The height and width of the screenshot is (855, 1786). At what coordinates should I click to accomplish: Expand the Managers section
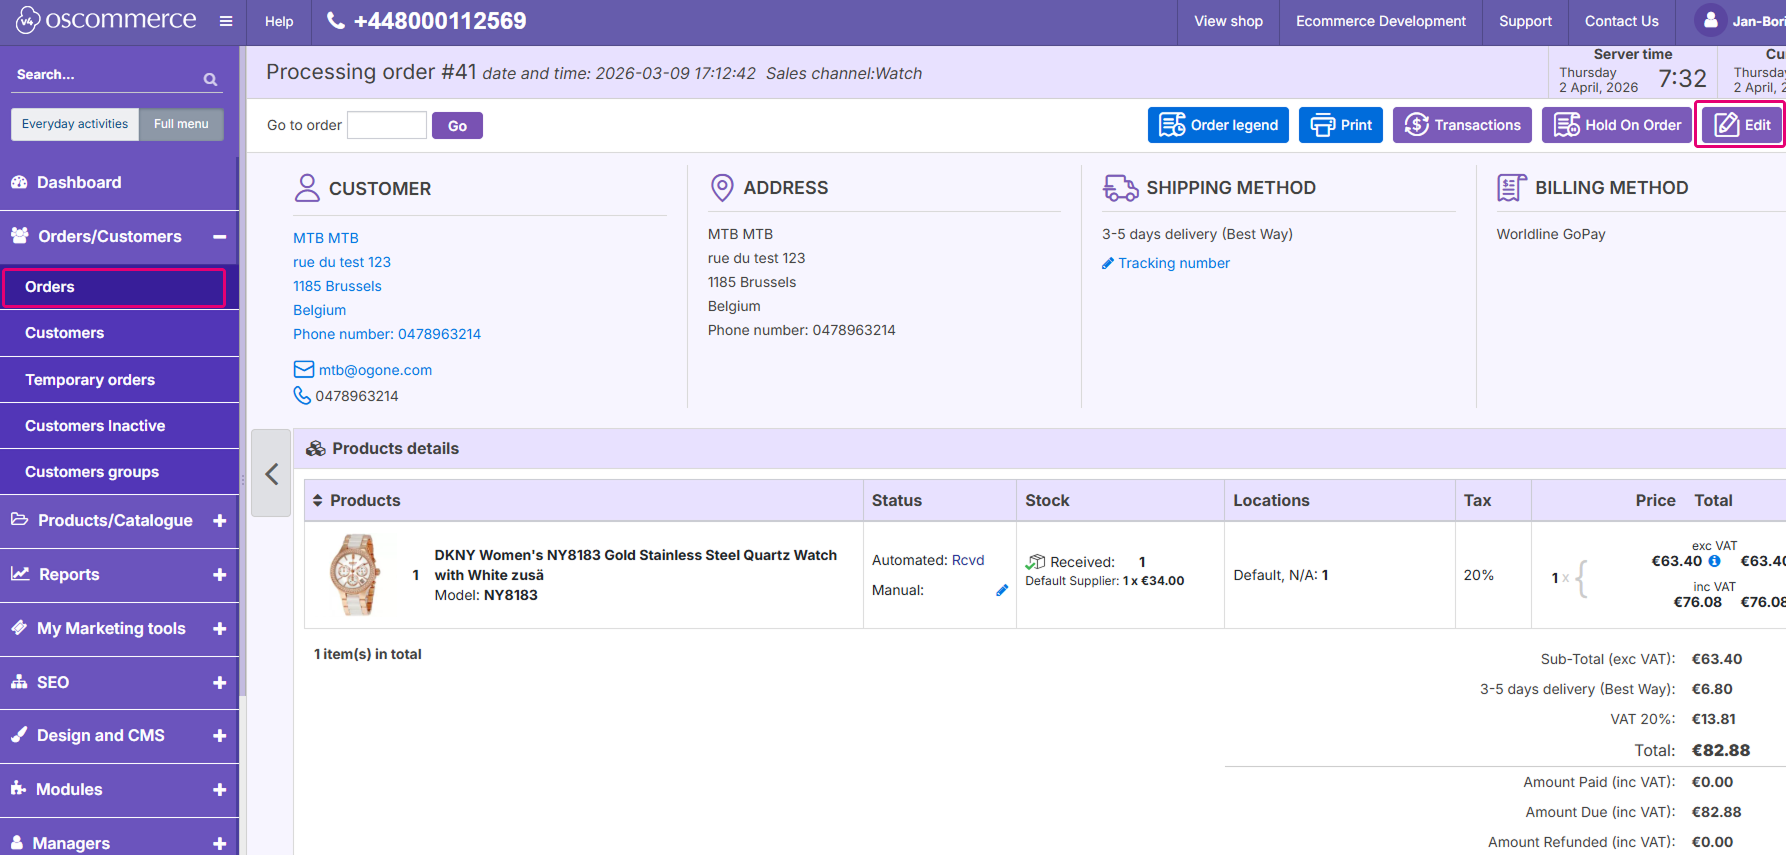click(x=219, y=844)
